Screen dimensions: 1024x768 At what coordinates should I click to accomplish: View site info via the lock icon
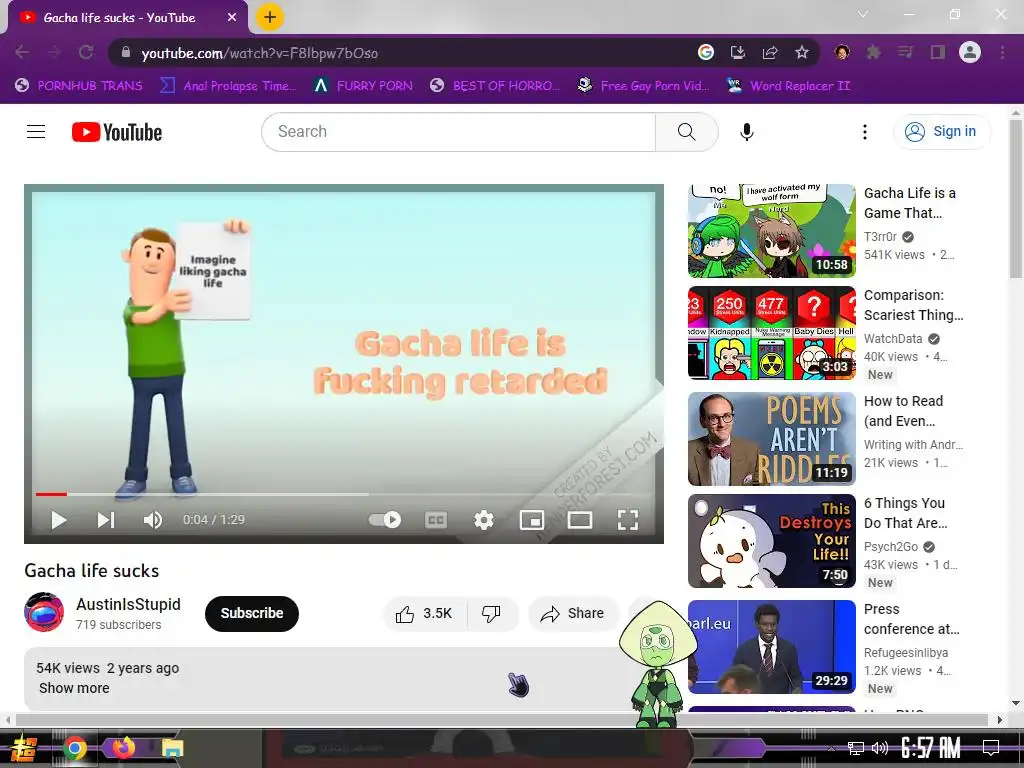coord(126,52)
